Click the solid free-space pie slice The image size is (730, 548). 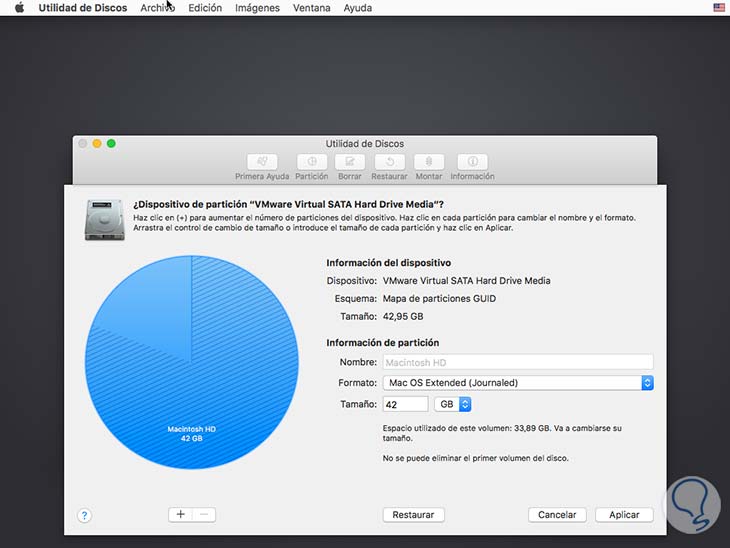coord(154,307)
